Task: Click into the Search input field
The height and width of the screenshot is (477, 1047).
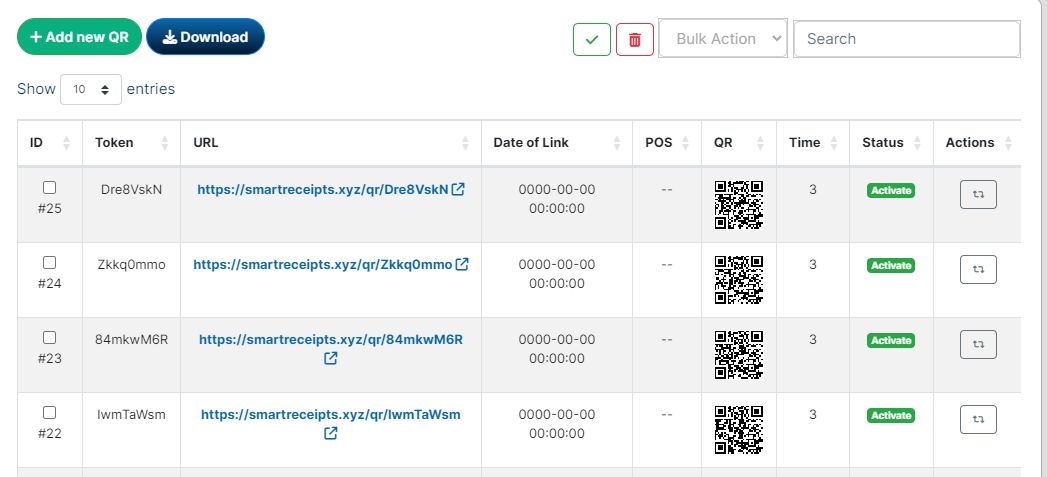Action: 906,39
